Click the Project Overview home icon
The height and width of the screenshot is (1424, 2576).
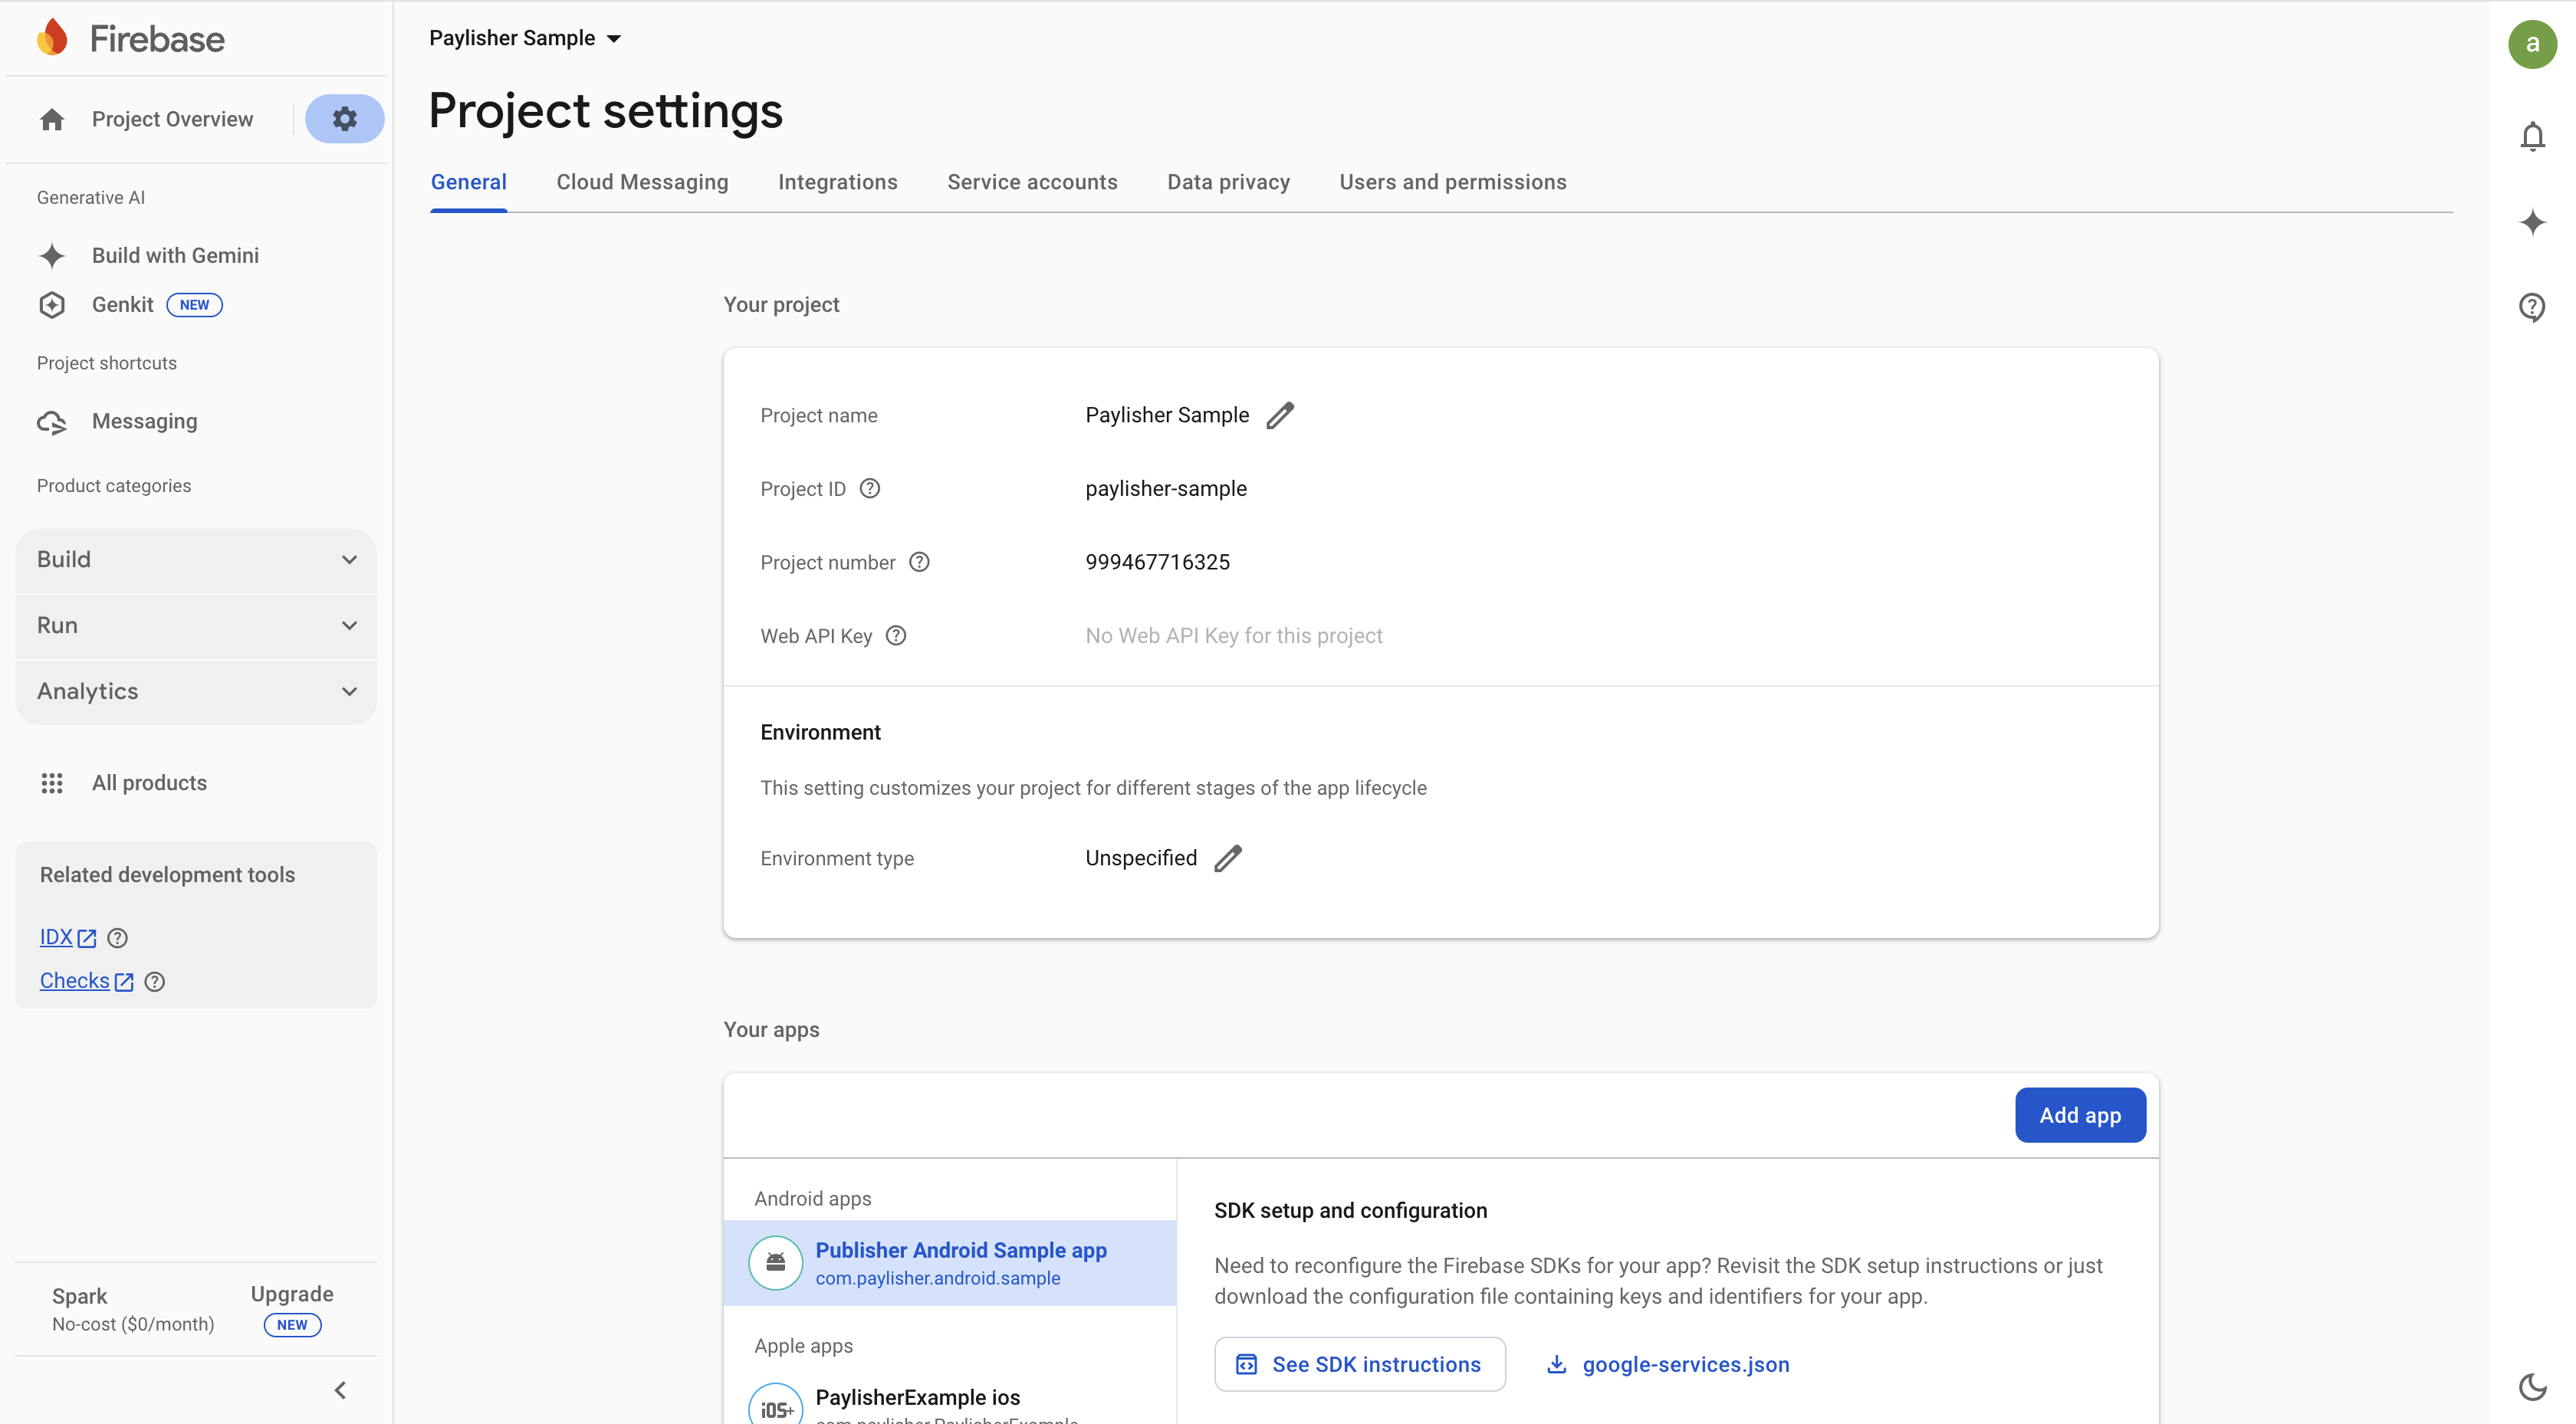click(x=52, y=120)
